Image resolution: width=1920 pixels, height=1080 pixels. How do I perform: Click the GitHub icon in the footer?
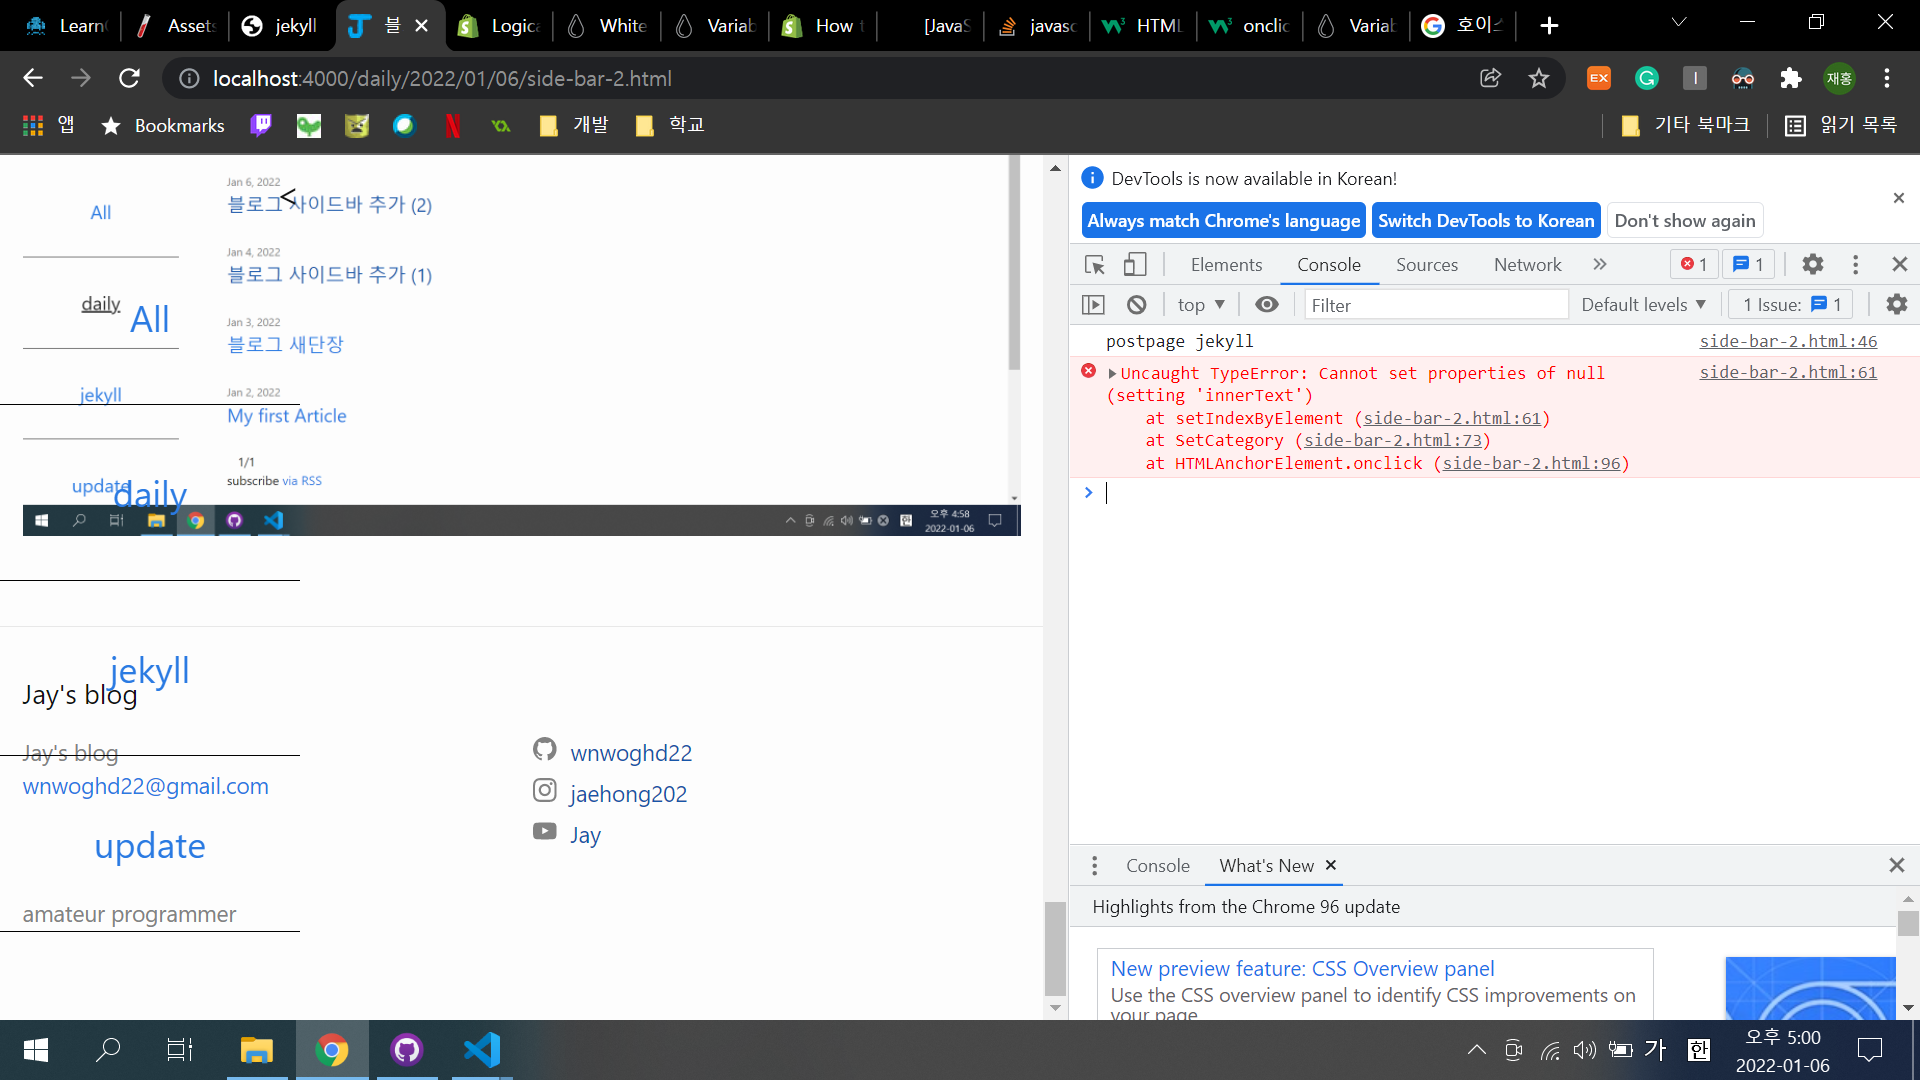[545, 749]
